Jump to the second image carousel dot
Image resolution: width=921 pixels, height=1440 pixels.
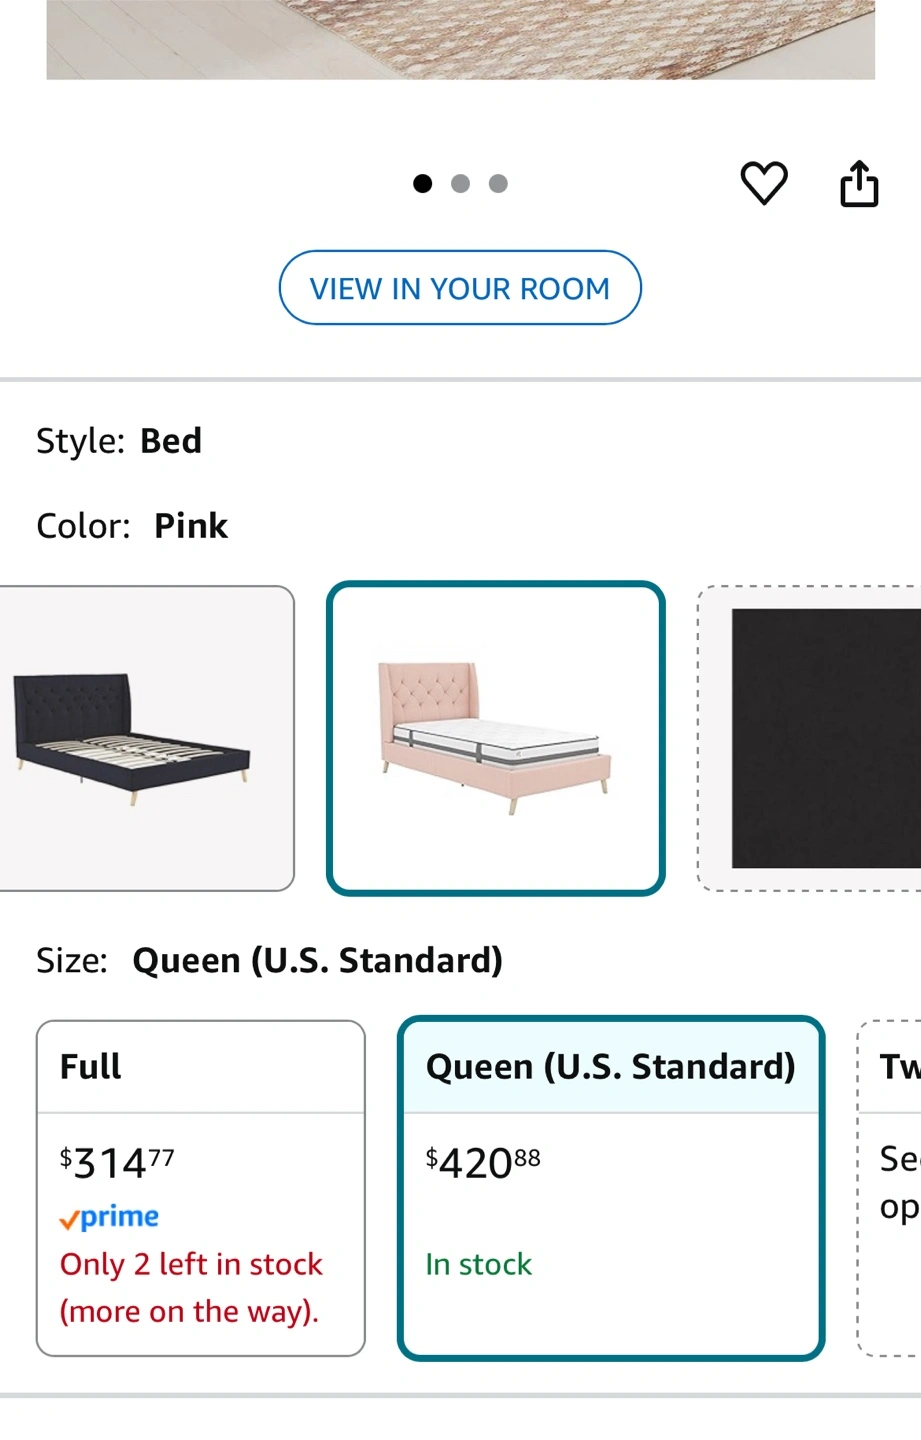click(x=460, y=183)
